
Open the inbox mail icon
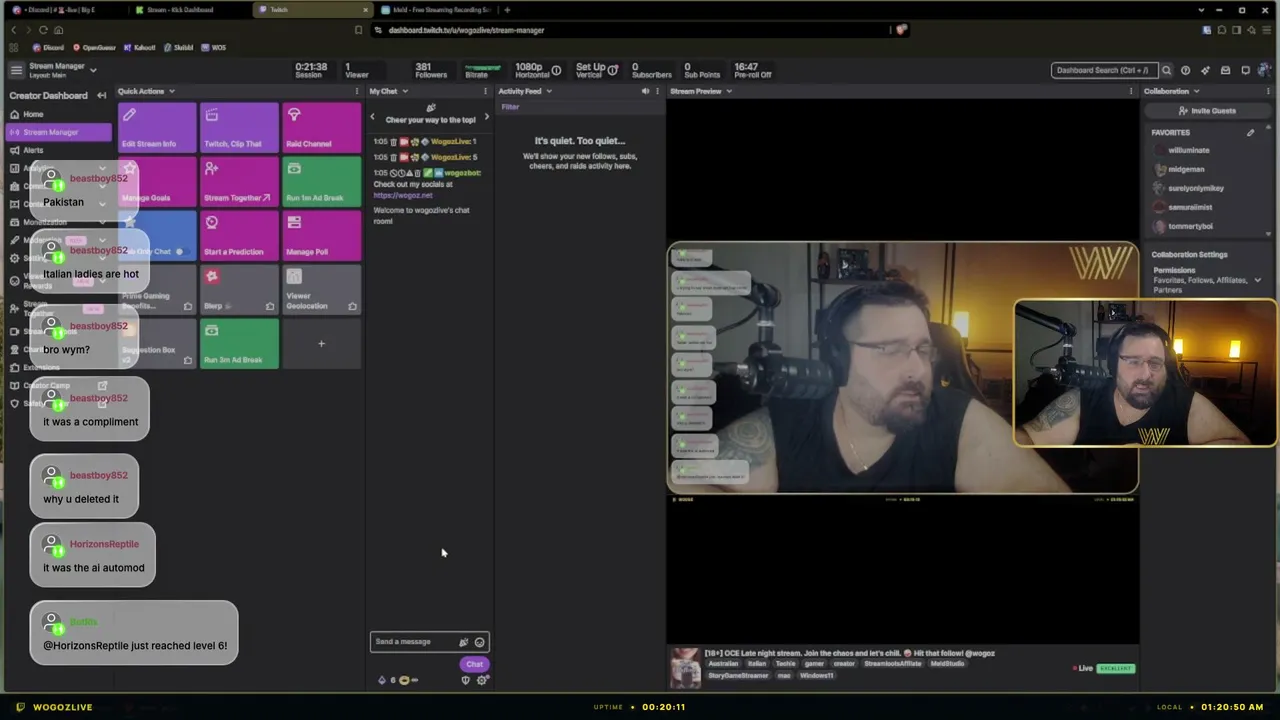coord(1225,70)
